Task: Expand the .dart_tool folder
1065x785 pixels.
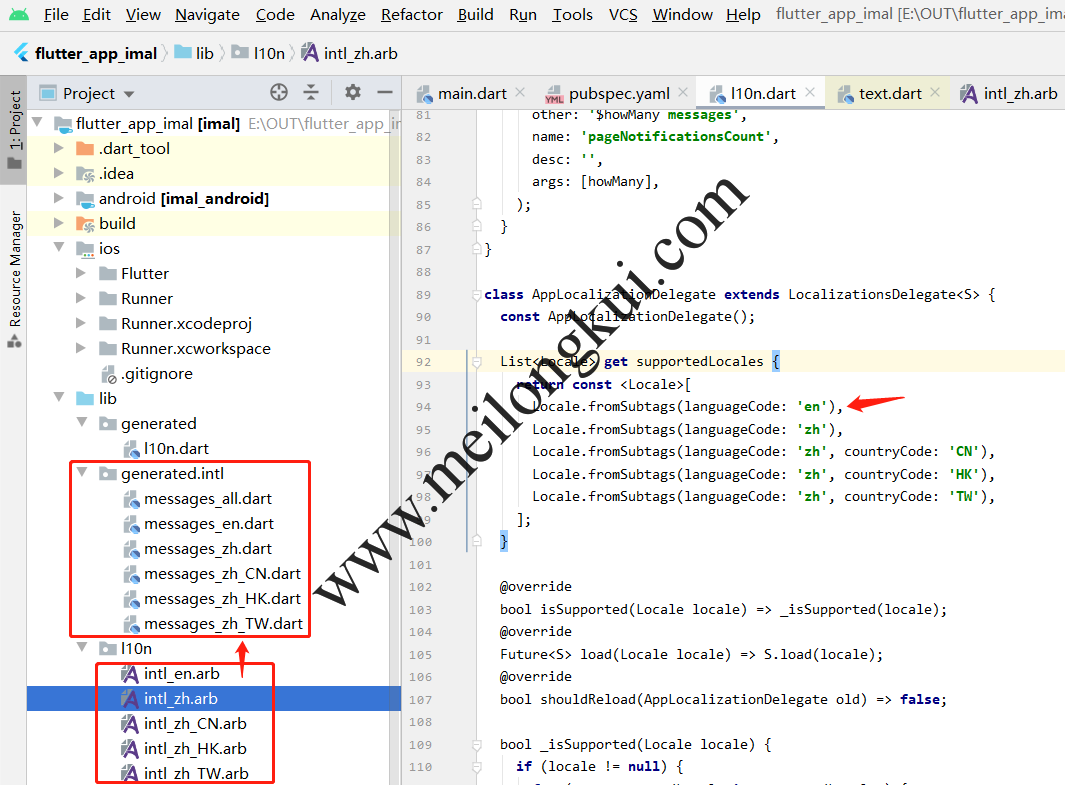Action: [59, 148]
